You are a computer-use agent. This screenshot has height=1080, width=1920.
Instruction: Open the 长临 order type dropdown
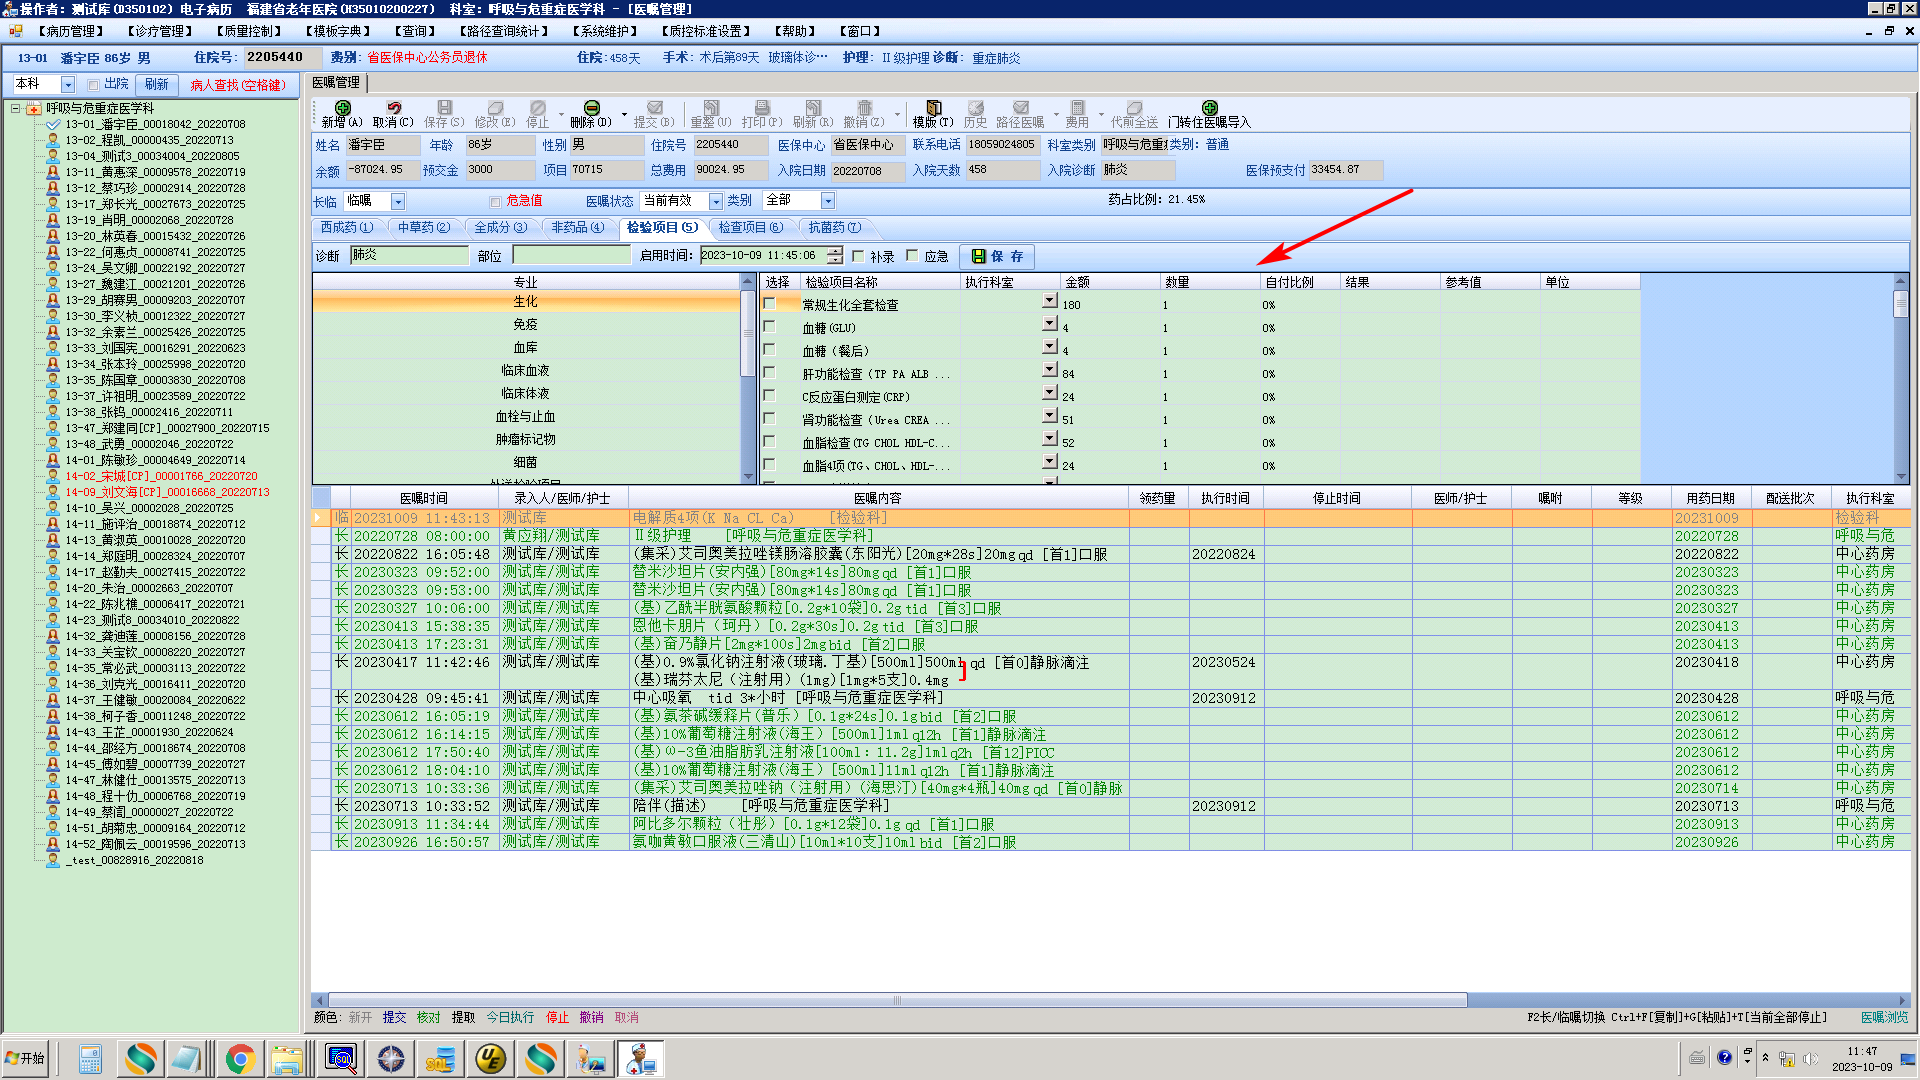pyautogui.click(x=398, y=201)
